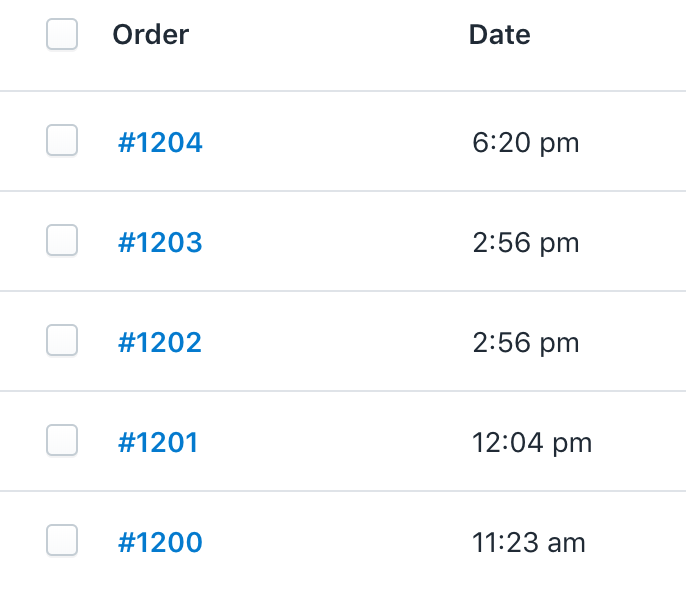This screenshot has width=686, height=590.
Task: Select the checkbox for order #1204
Action: (x=62, y=140)
